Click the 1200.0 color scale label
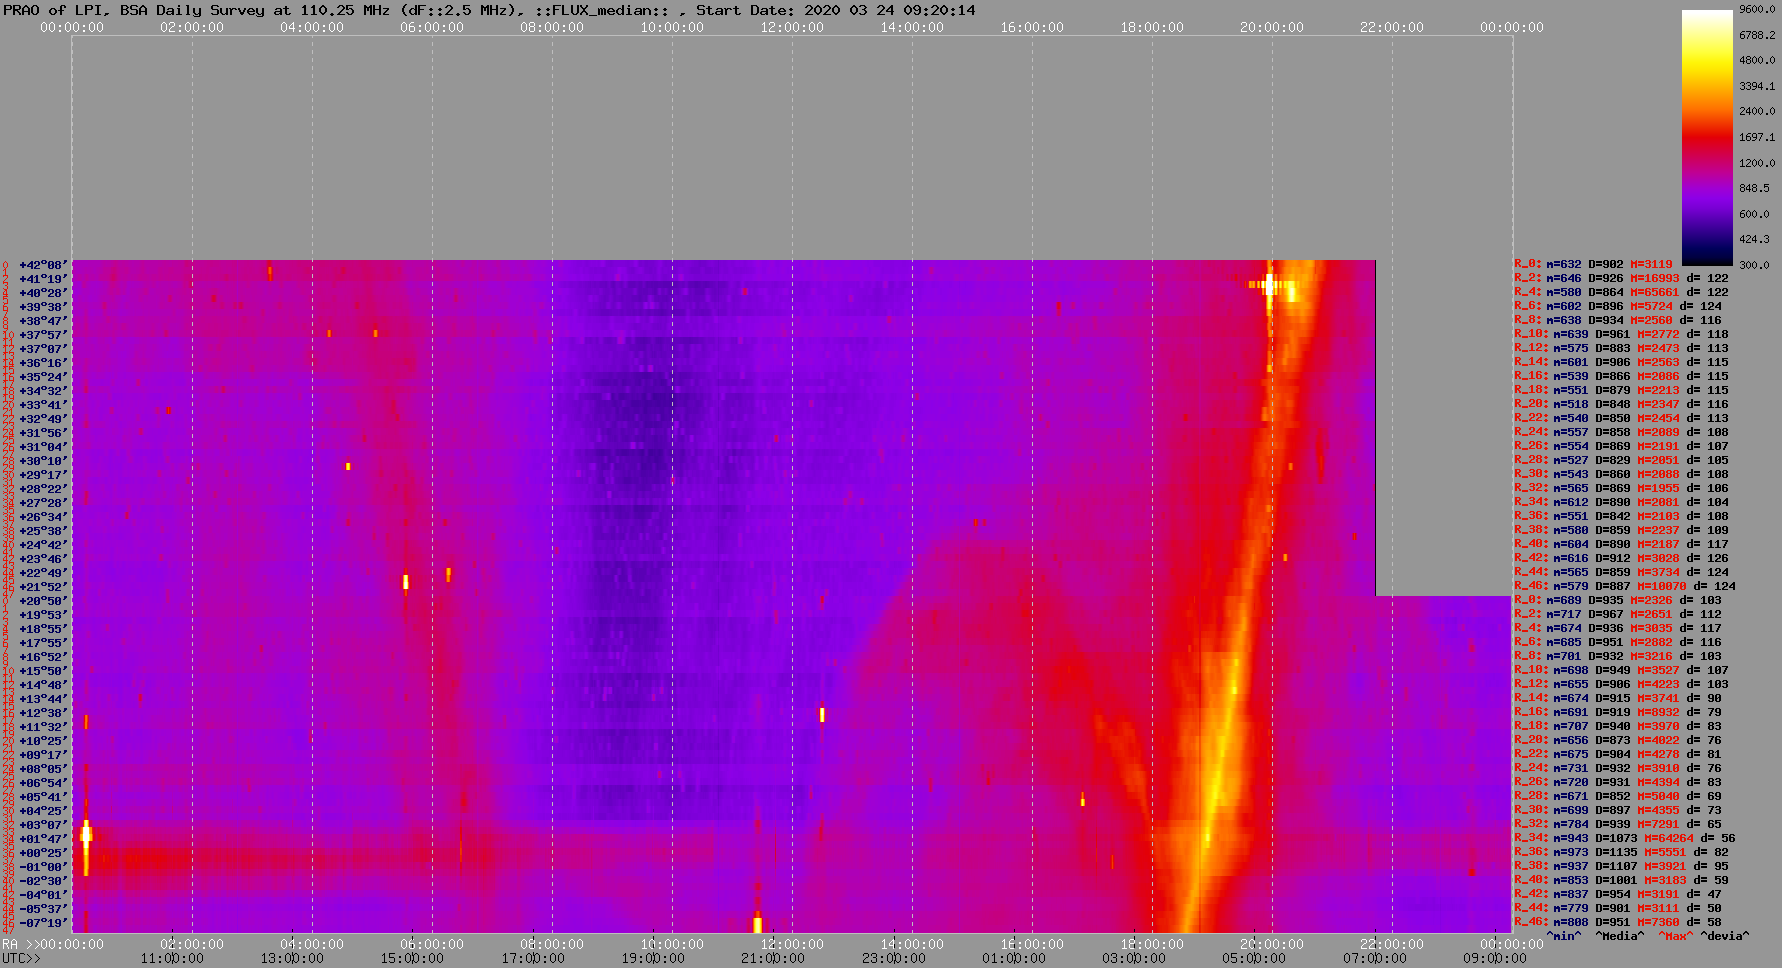The image size is (1782, 968). [x=1757, y=163]
